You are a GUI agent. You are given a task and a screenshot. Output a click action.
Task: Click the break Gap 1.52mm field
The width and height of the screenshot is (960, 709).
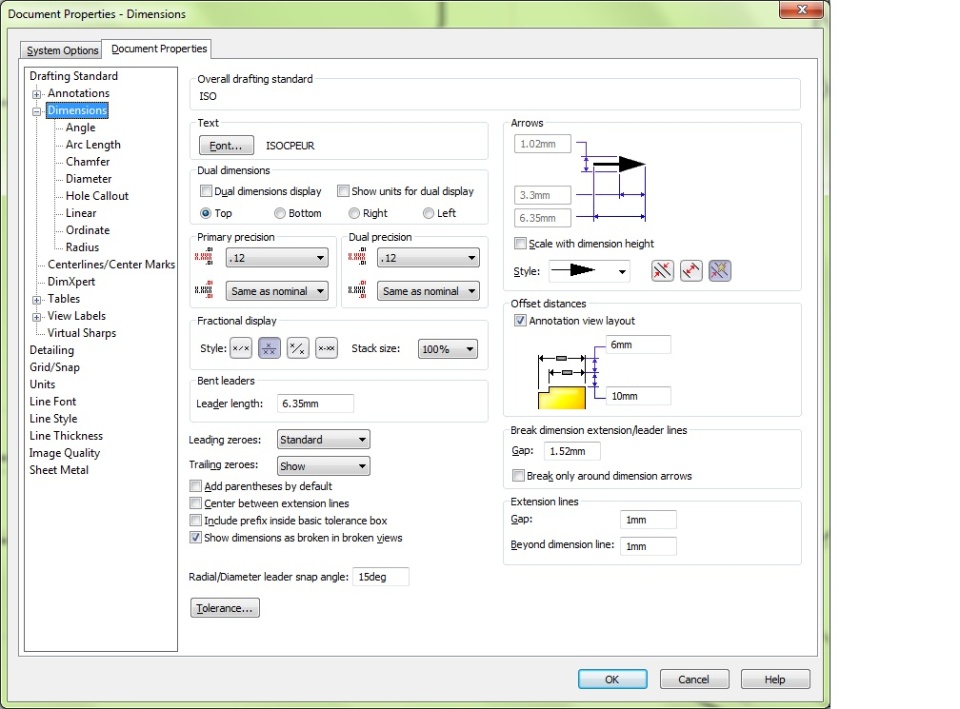pos(572,451)
